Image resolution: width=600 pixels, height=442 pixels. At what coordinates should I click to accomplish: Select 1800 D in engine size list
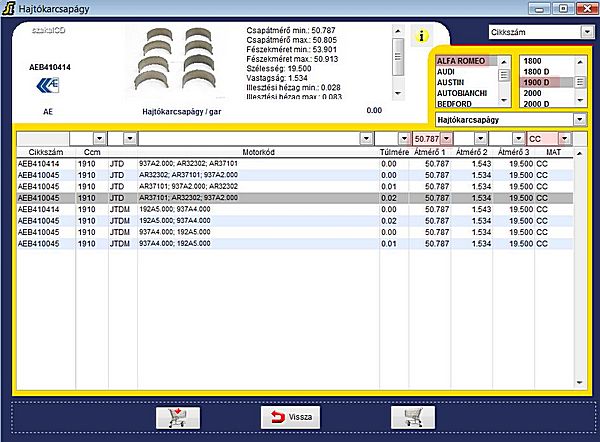click(x=547, y=72)
